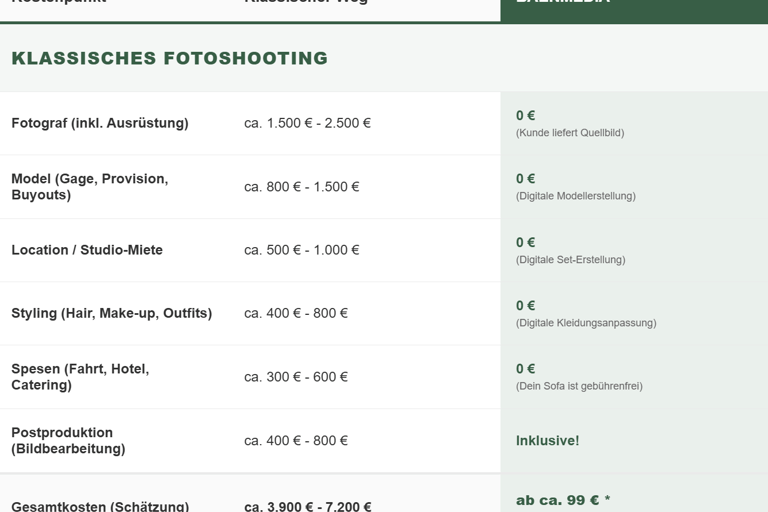The height and width of the screenshot is (512, 768).
Task: Click the 'ca. 500 € - 1.000 €' price
Action: tap(301, 250)
